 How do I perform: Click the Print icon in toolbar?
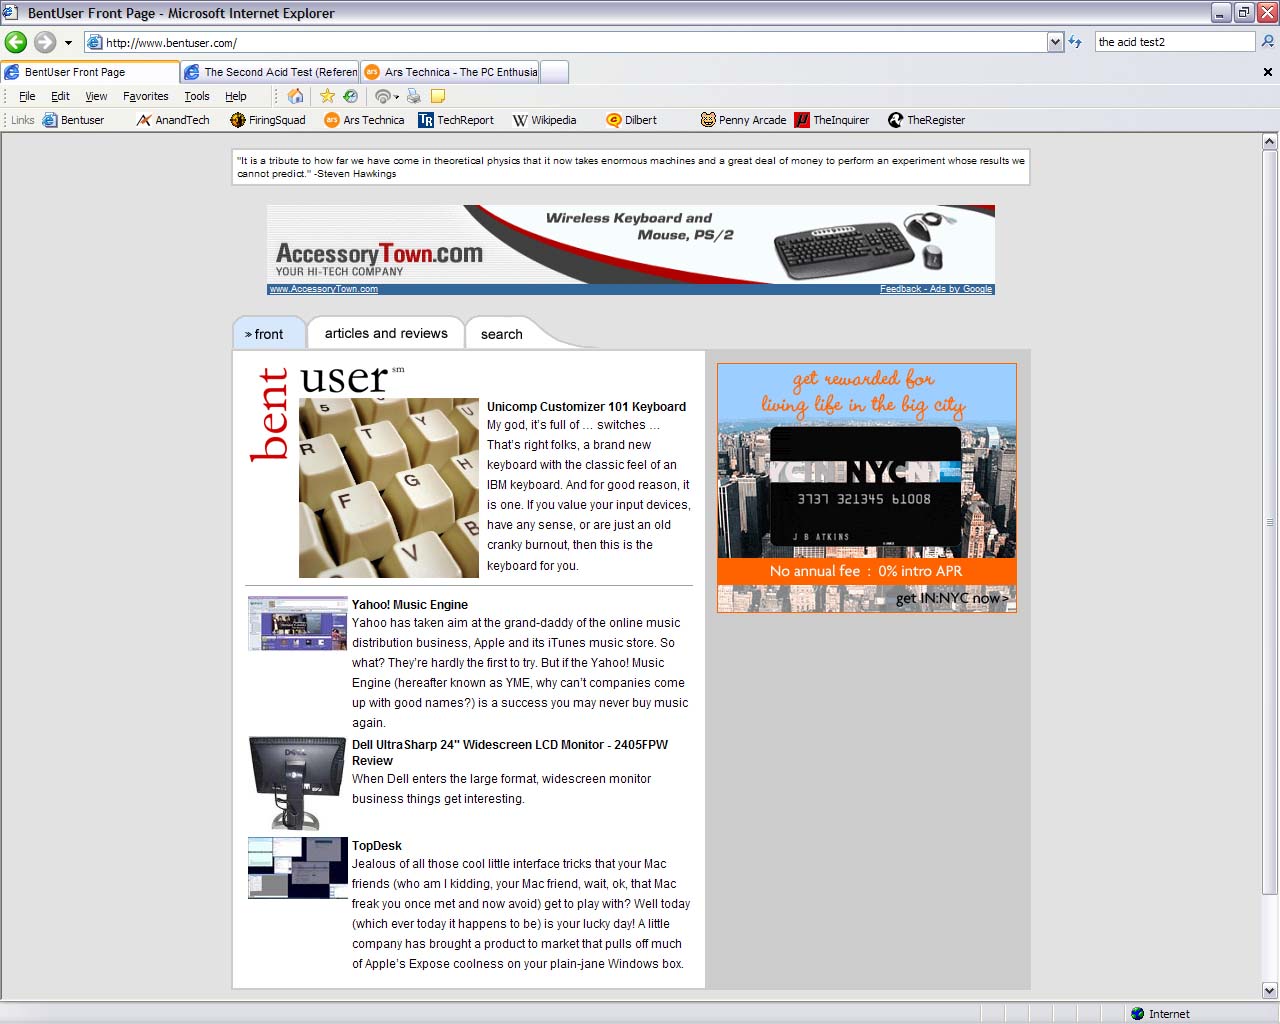[x=414, y=96]
